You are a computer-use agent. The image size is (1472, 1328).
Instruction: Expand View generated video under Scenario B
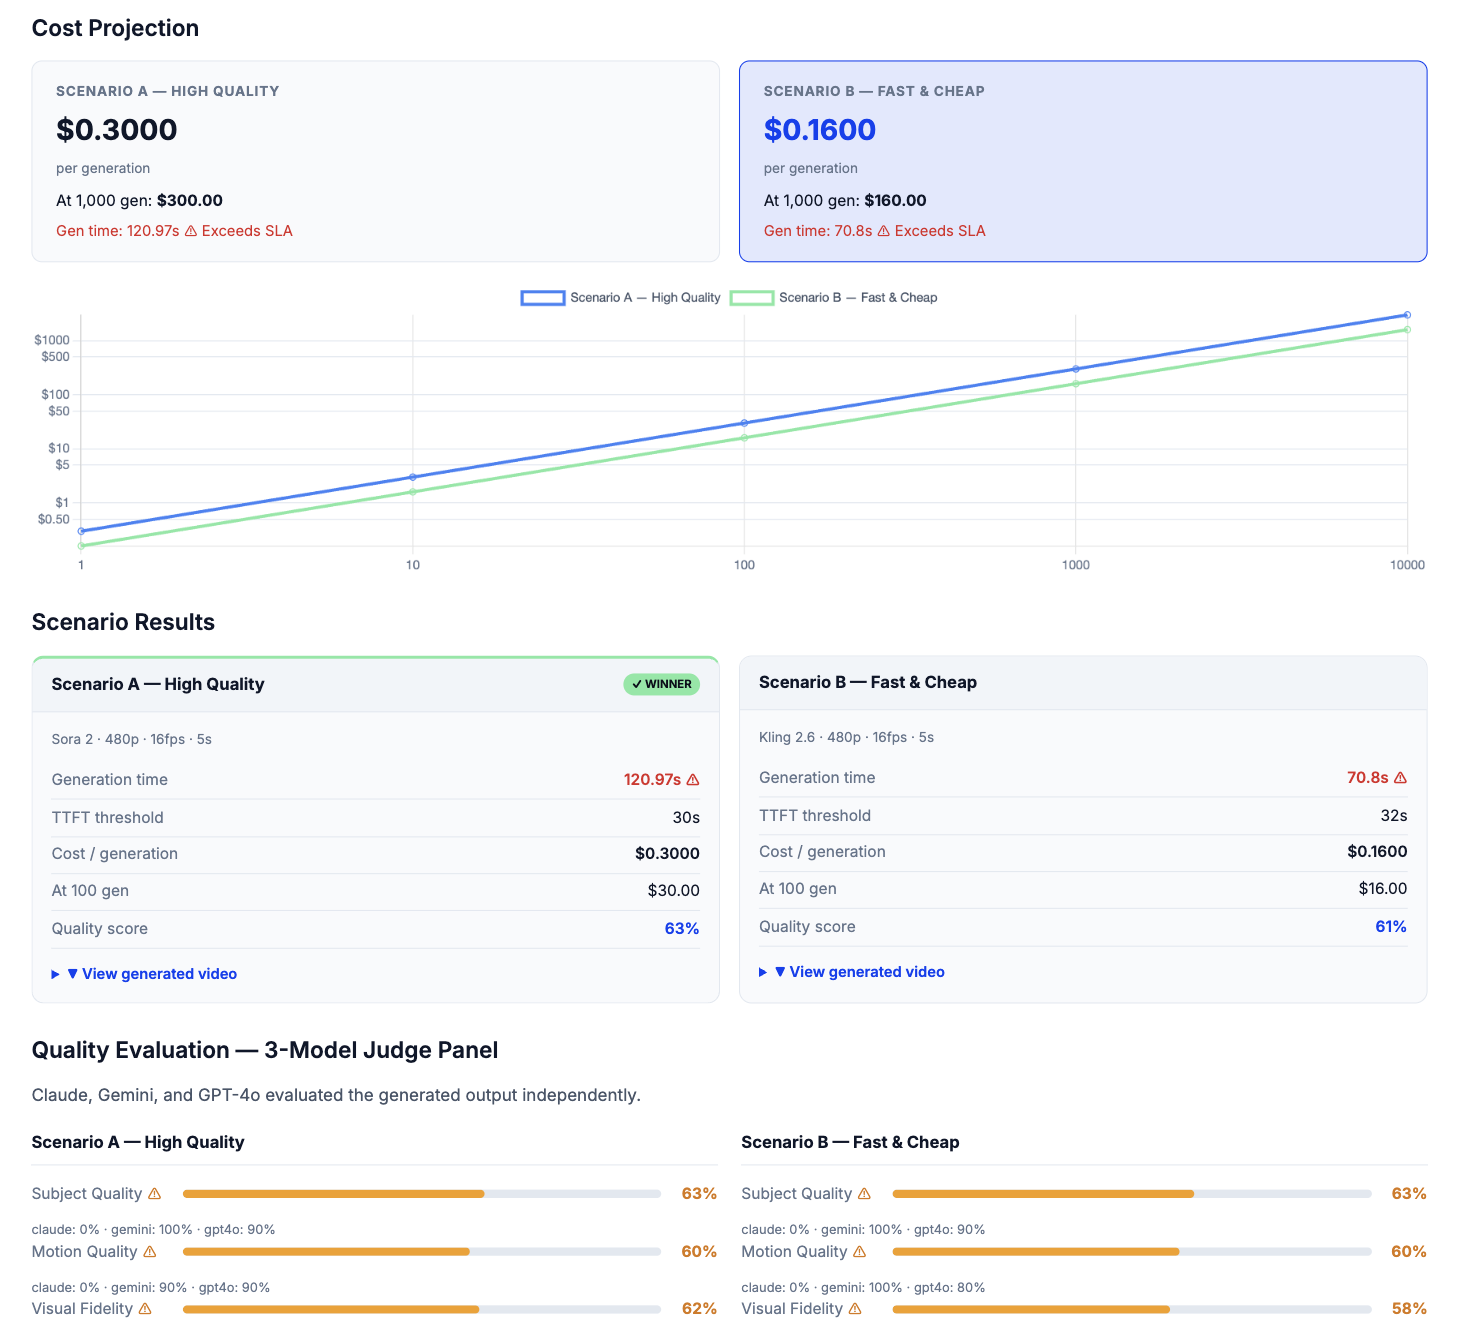(x=852, y=971)
